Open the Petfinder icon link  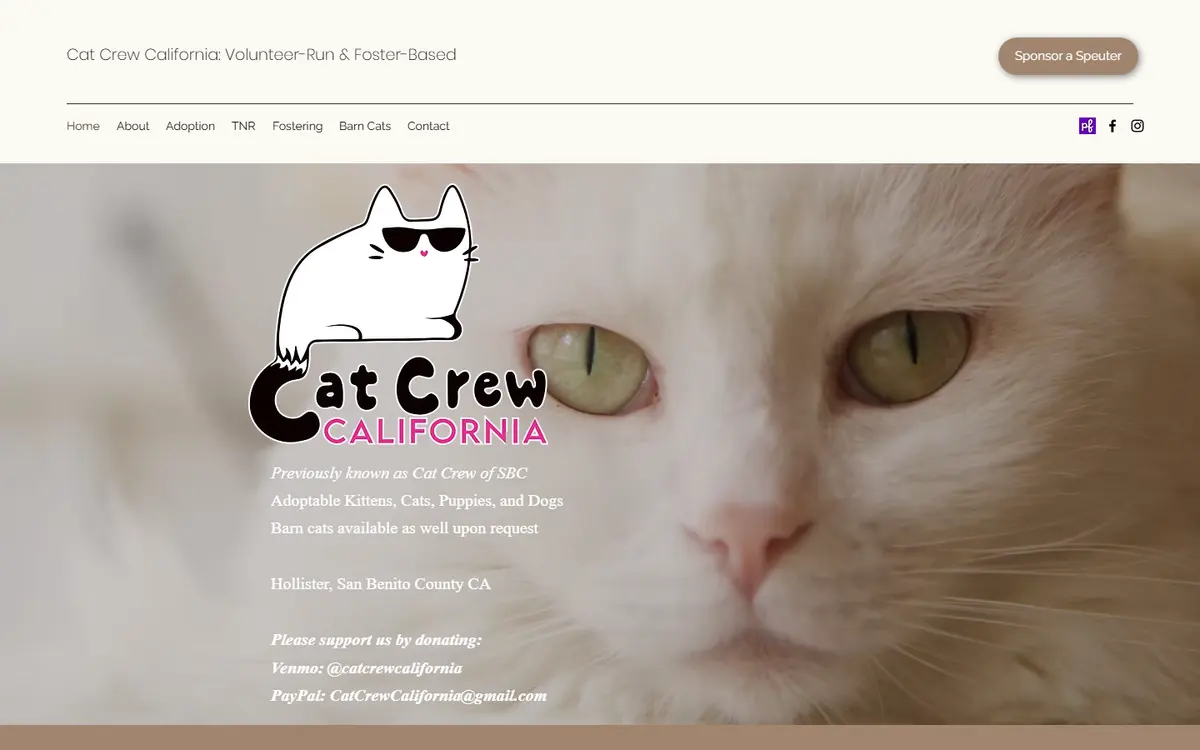point(1087,126)
